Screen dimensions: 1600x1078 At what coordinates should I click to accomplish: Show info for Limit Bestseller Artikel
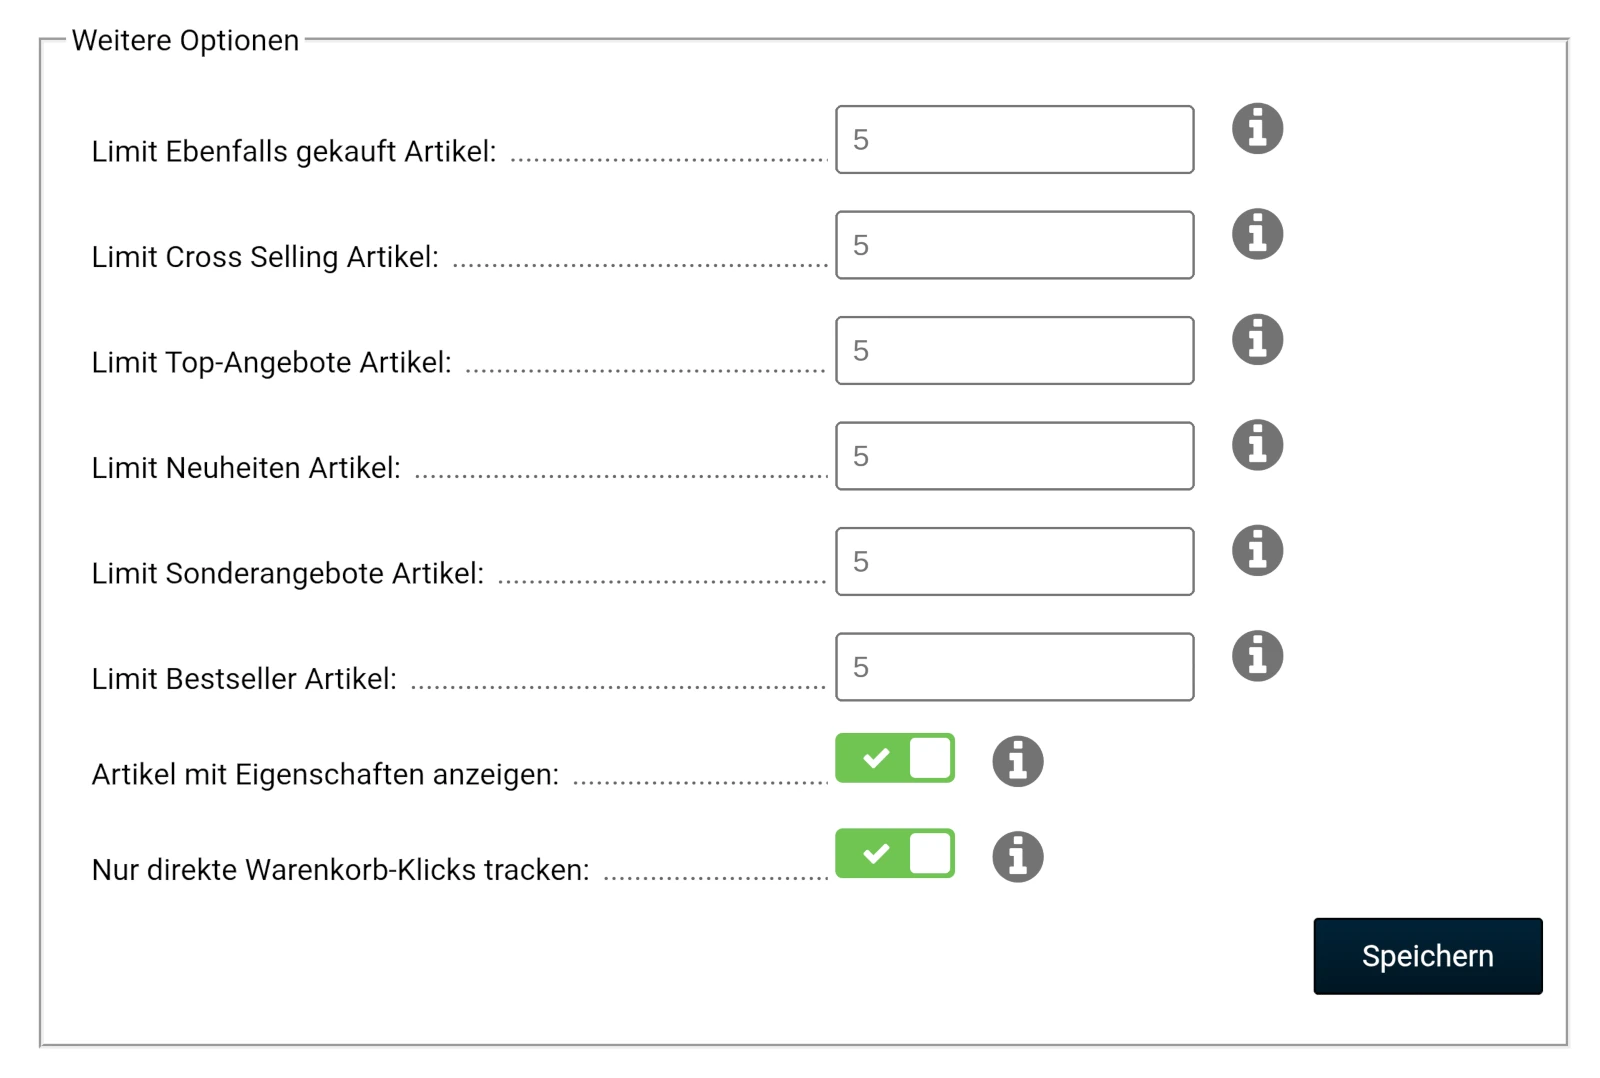(x=1257, y=656)
